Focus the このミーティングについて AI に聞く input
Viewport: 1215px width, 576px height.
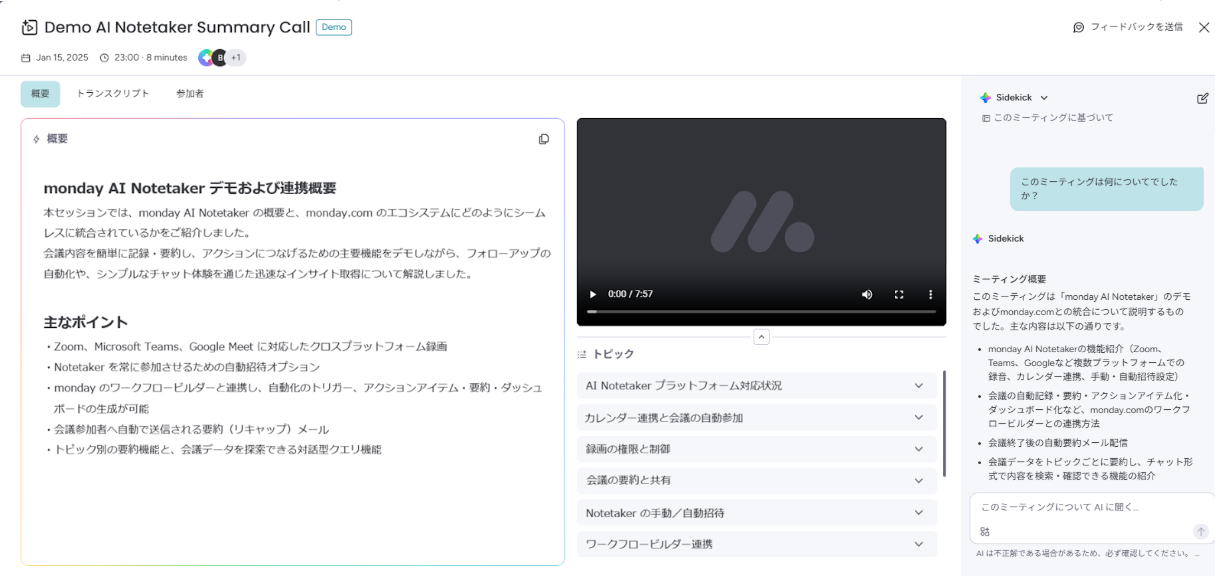click(x=1080, y=508)
